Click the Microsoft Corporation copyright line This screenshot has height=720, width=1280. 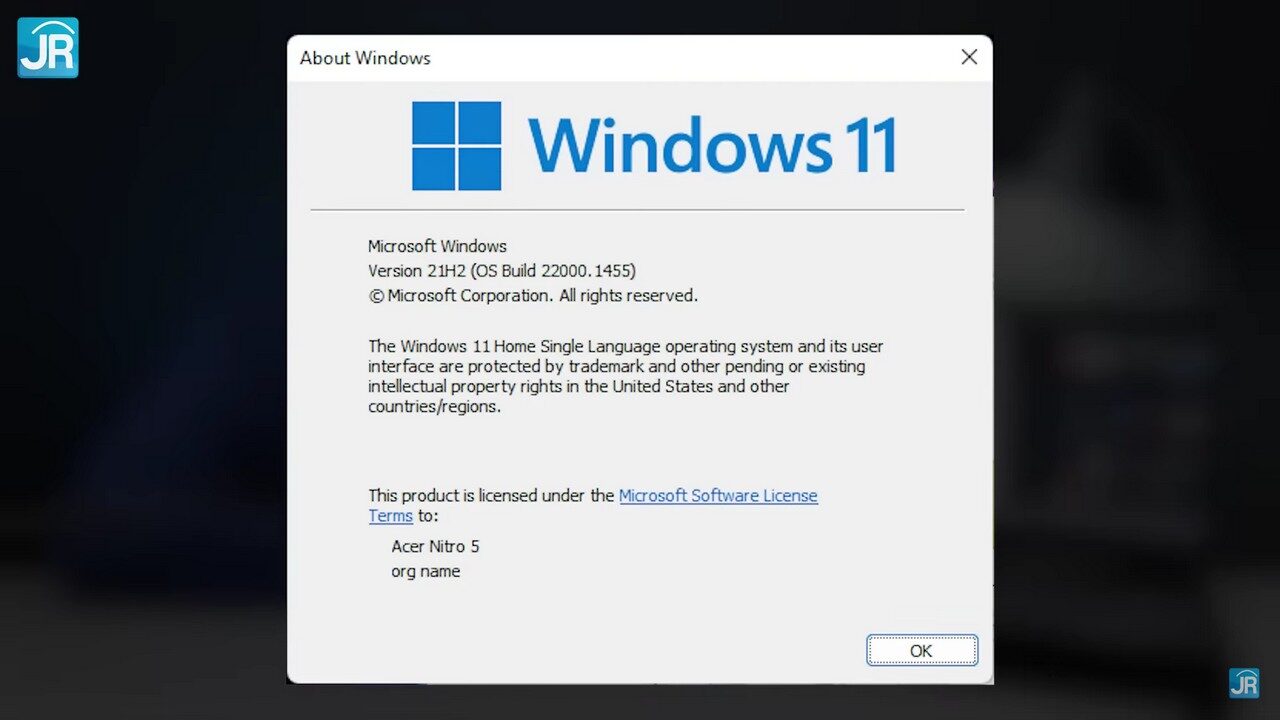[533, 296]
